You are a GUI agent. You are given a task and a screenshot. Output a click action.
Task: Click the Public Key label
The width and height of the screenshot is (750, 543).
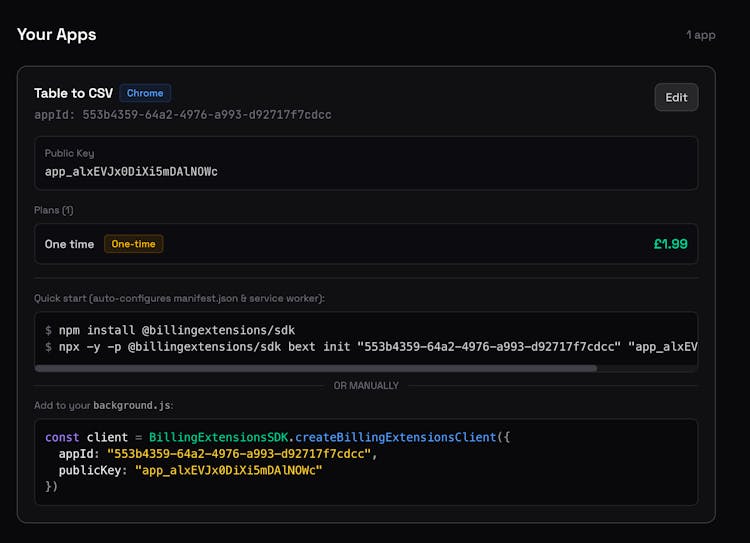pos(69,153)
